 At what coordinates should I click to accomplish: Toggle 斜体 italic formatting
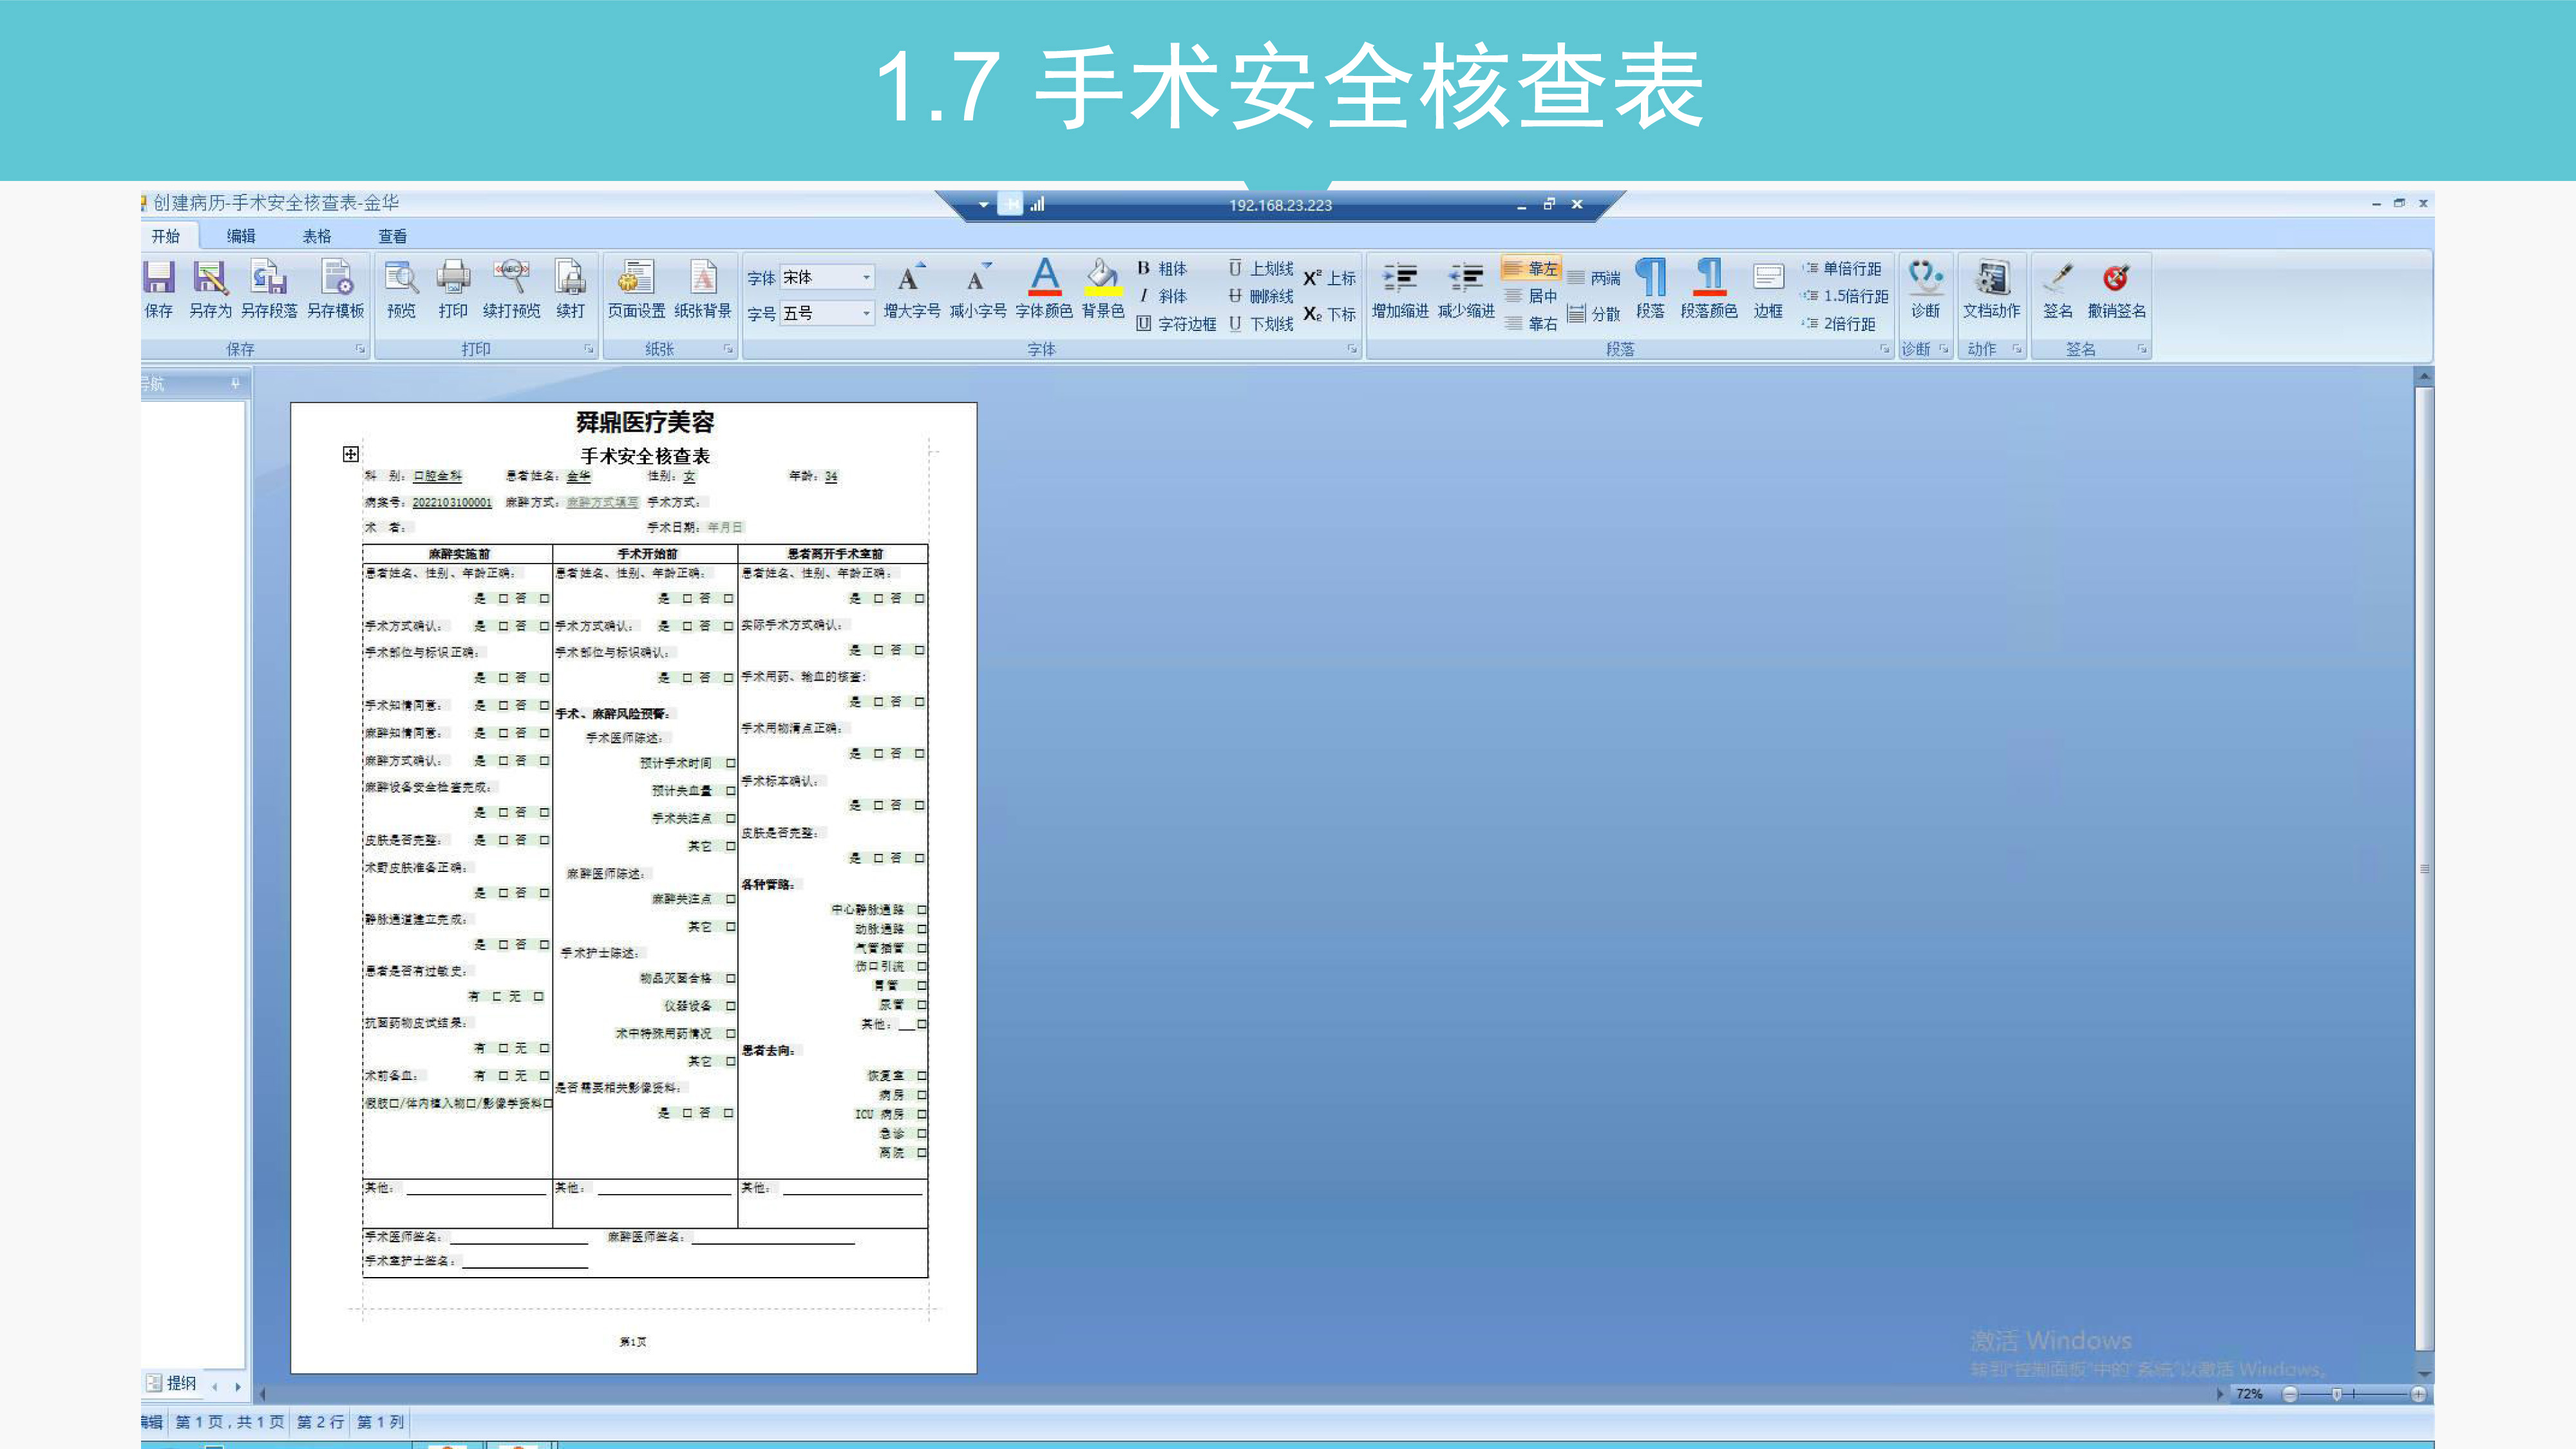1162,296
